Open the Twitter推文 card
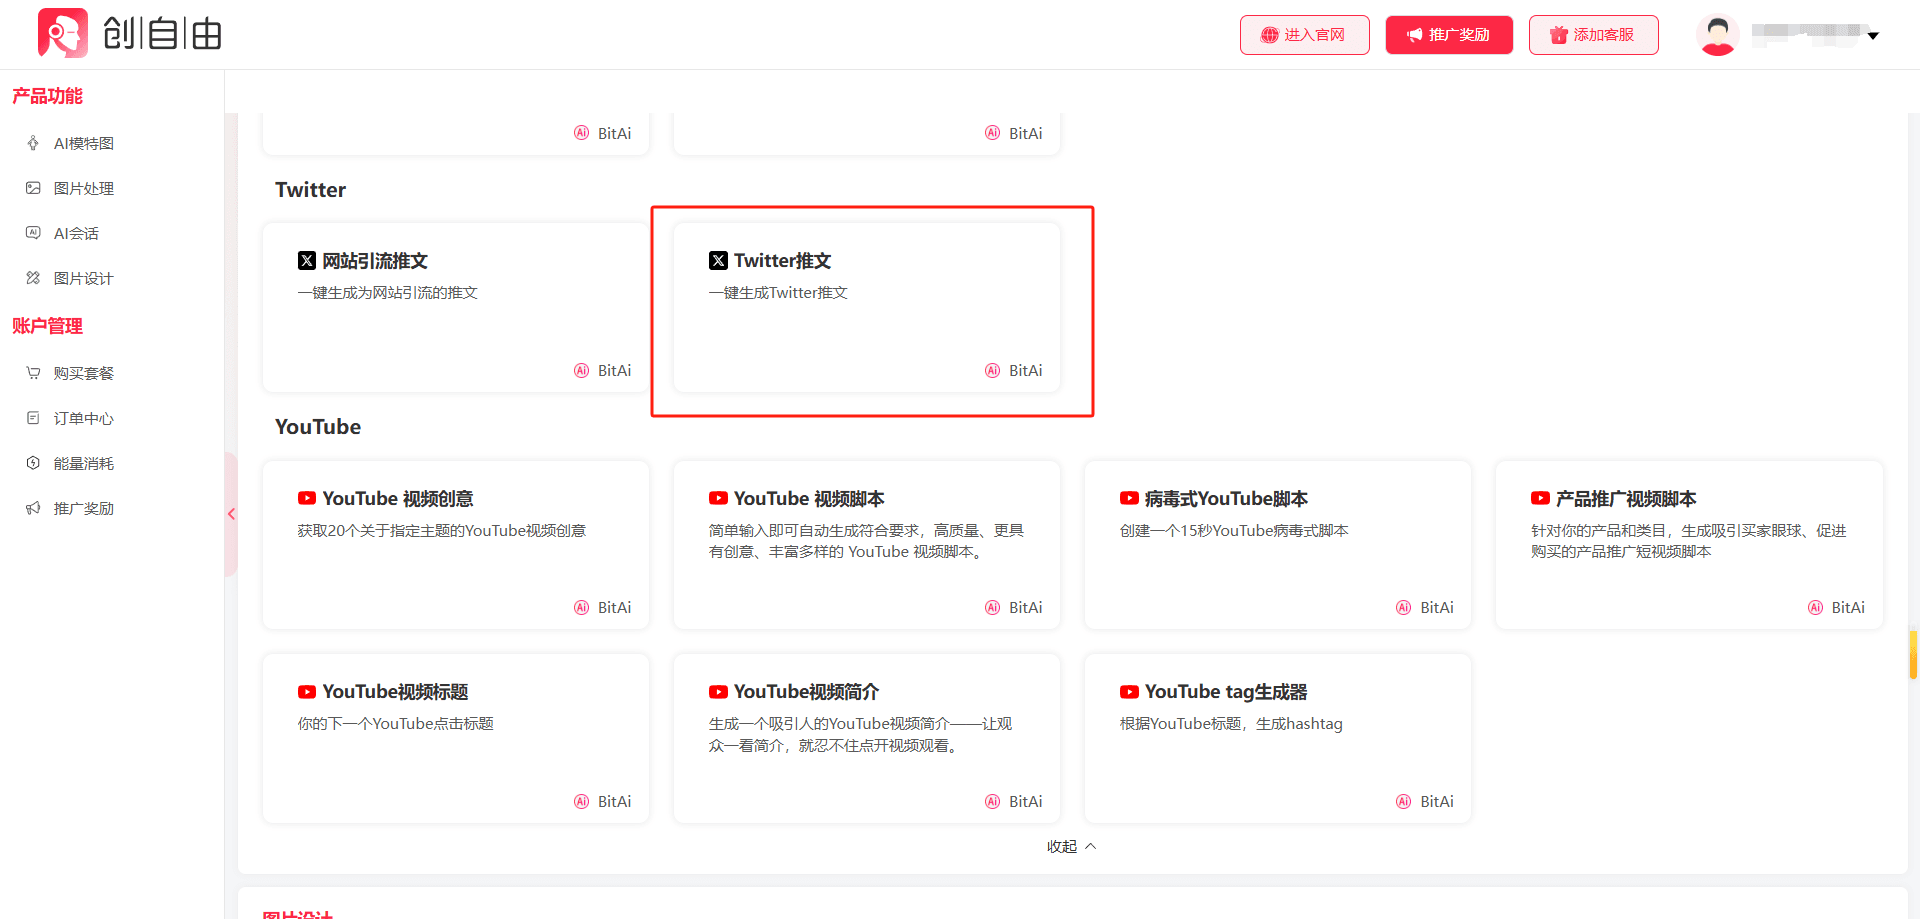 pos(867,307)
